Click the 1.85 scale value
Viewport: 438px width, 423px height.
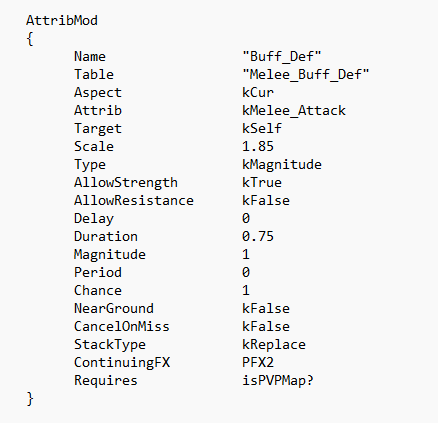tap(258, 146)
